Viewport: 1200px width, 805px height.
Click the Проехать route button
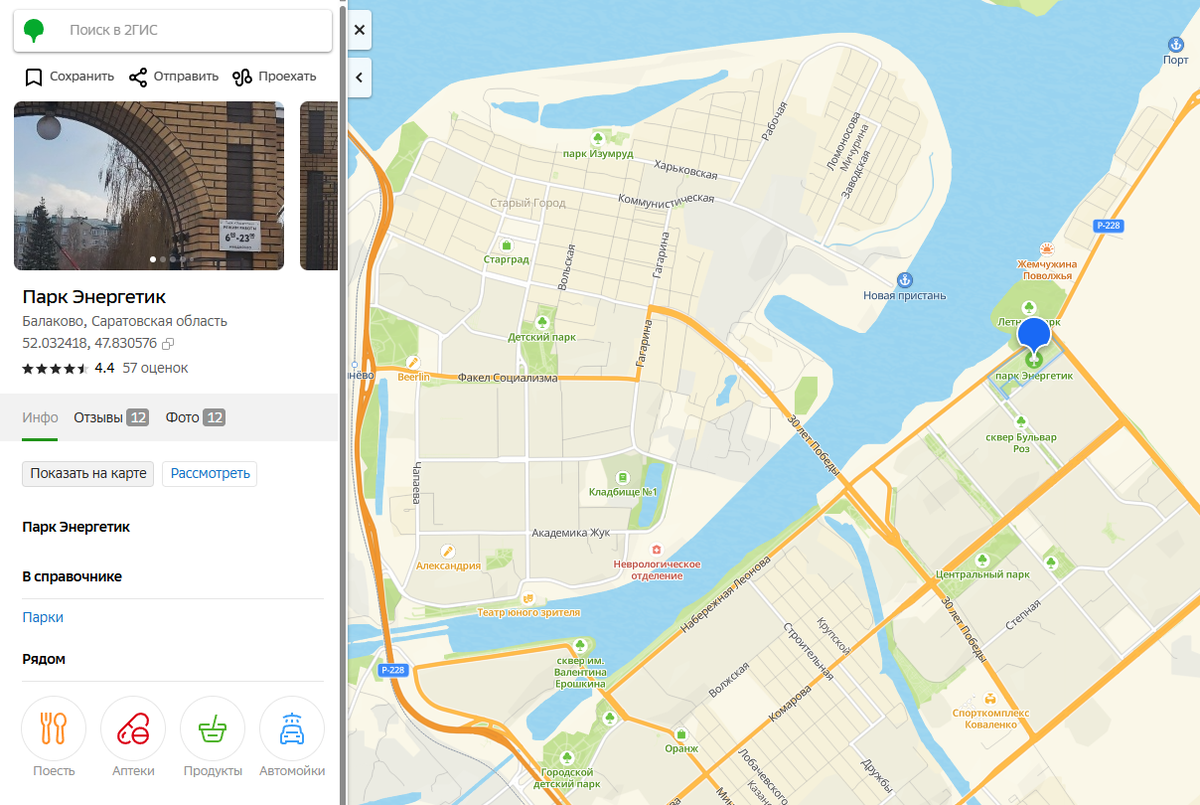(x=274, y=77)
